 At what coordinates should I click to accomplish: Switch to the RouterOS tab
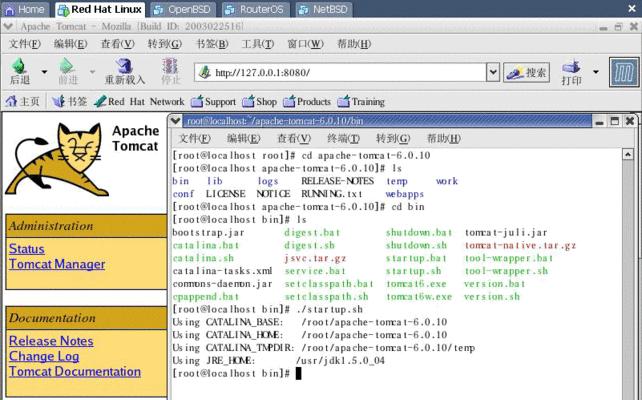pos(256,9)
